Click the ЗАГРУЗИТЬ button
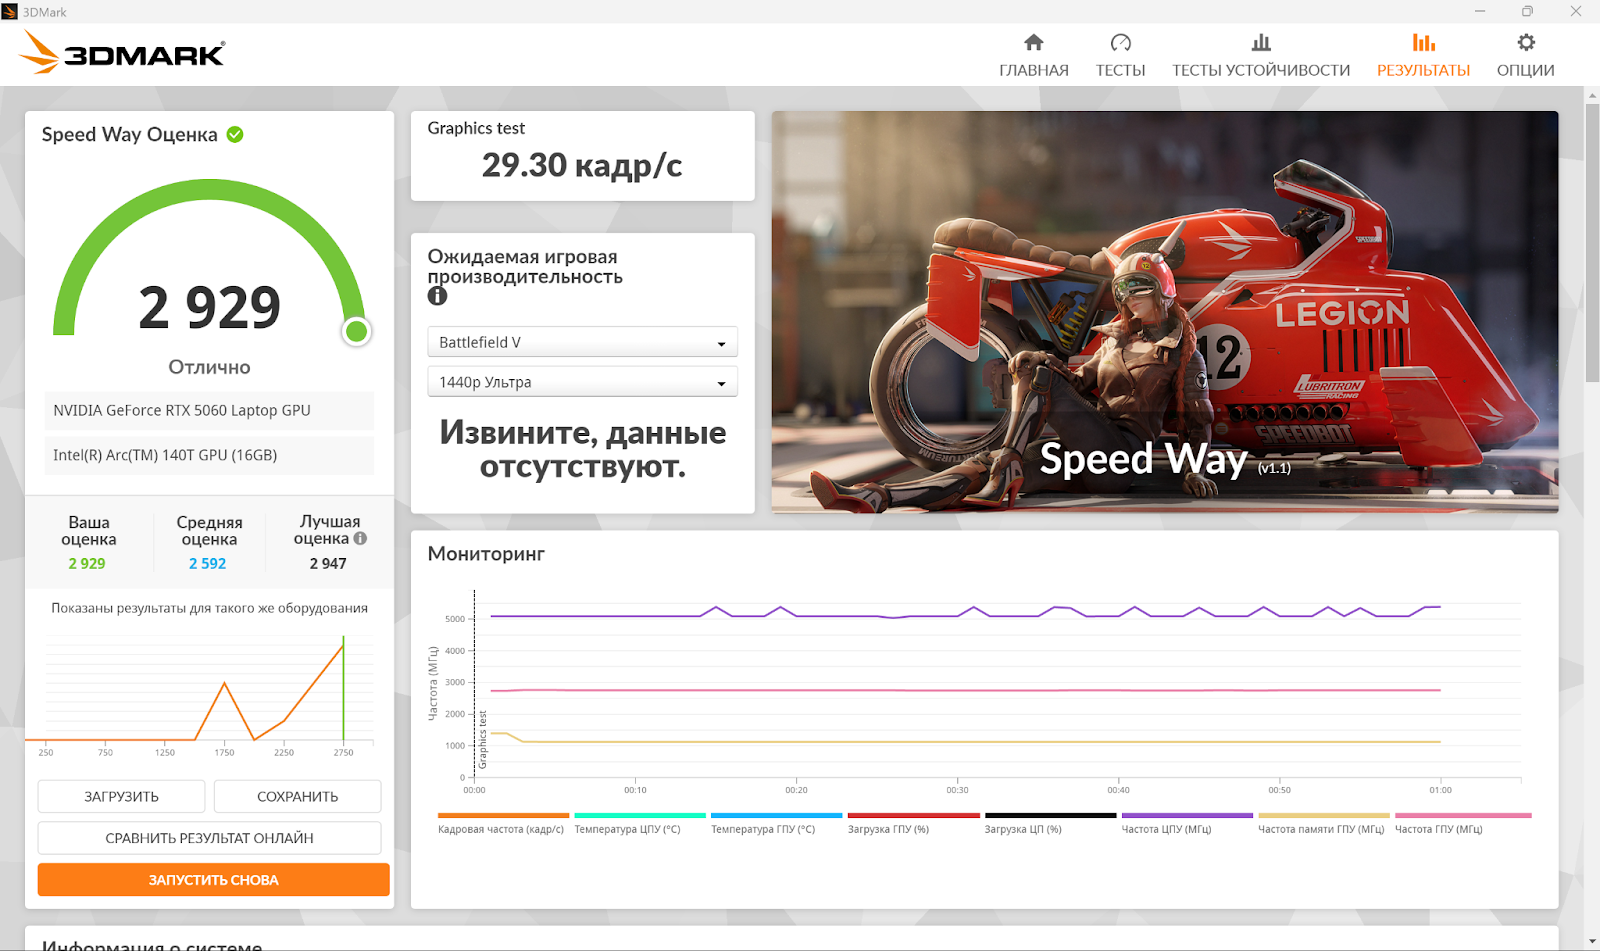 point(121,797)
